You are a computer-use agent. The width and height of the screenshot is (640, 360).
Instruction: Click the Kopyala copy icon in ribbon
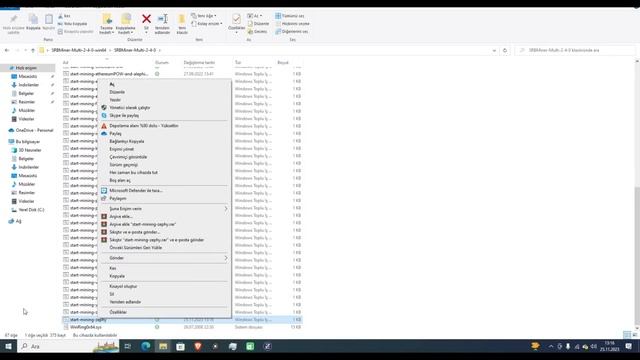coord(33,19)
